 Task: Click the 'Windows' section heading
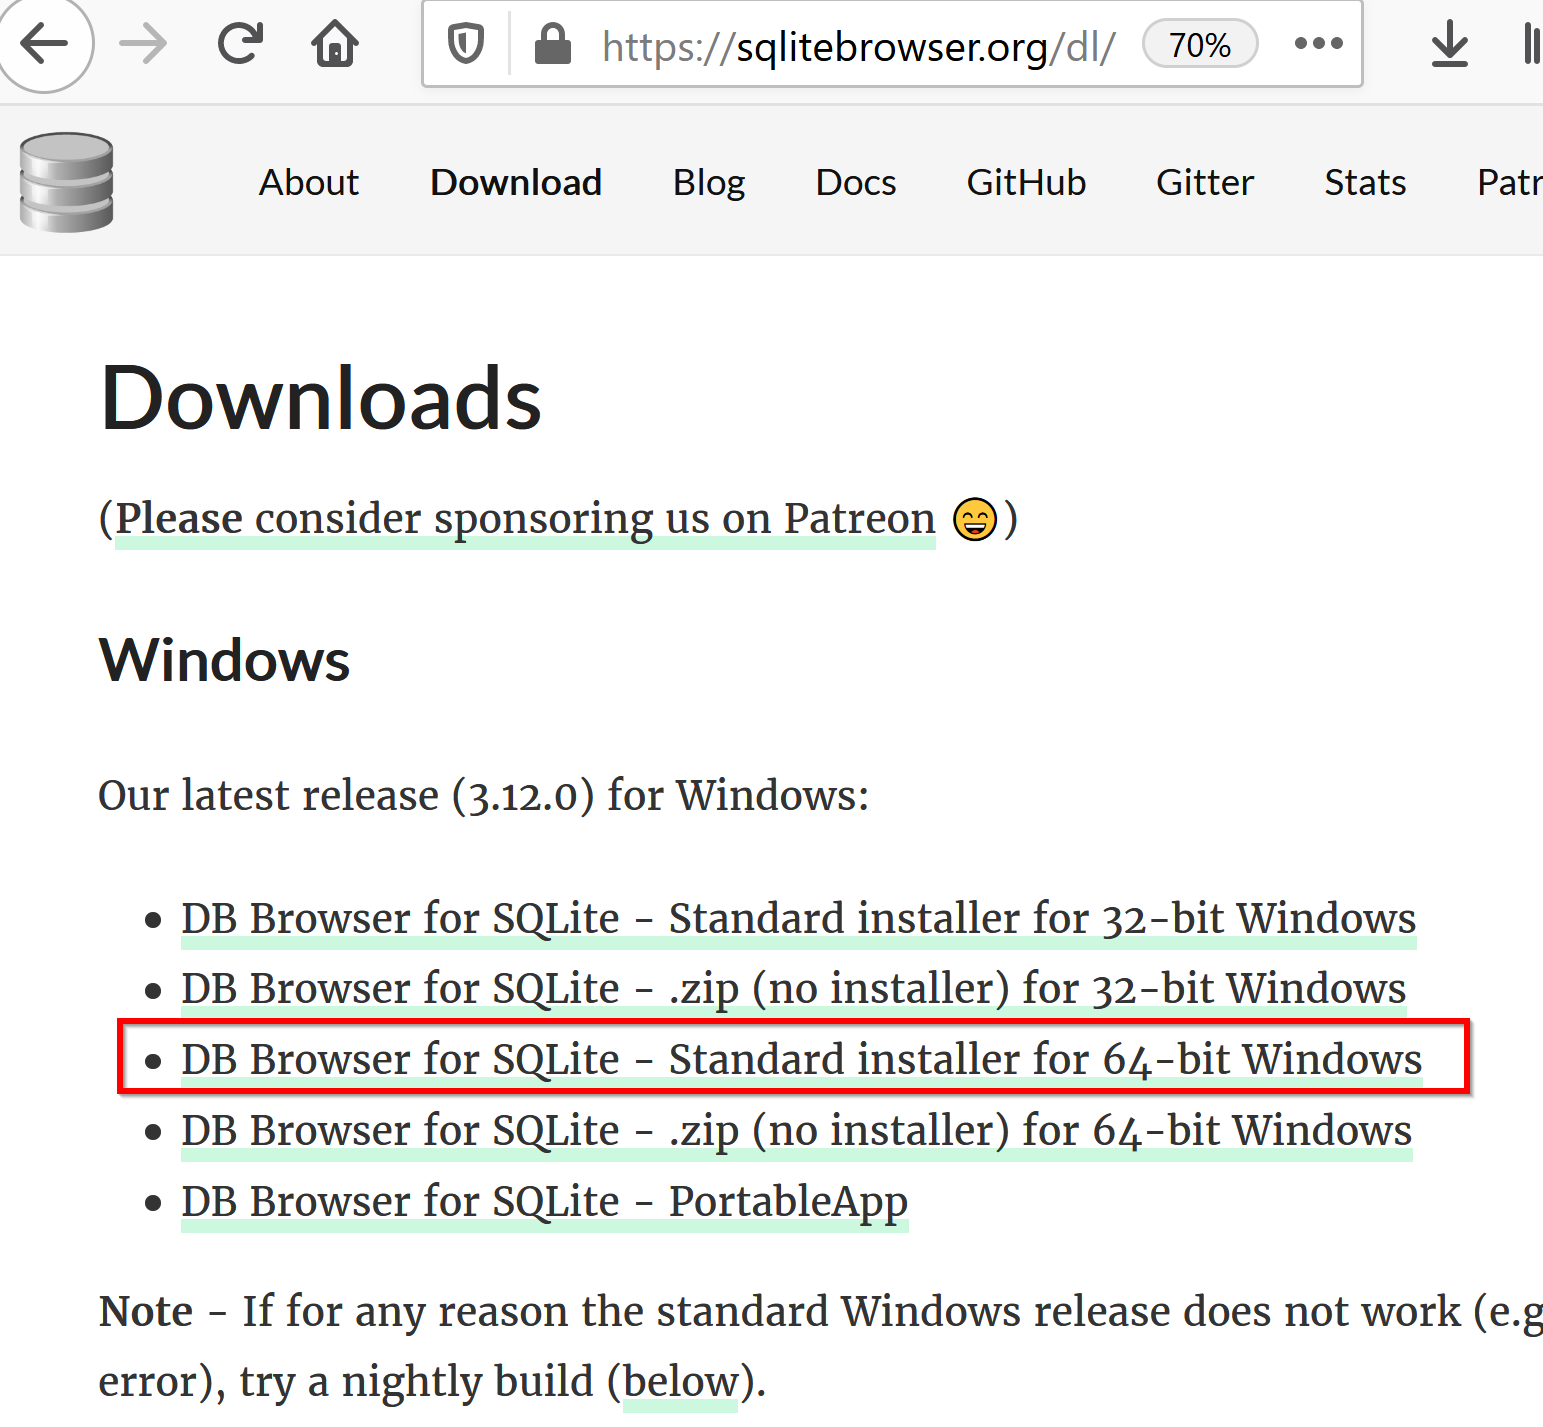pos(225,660)
